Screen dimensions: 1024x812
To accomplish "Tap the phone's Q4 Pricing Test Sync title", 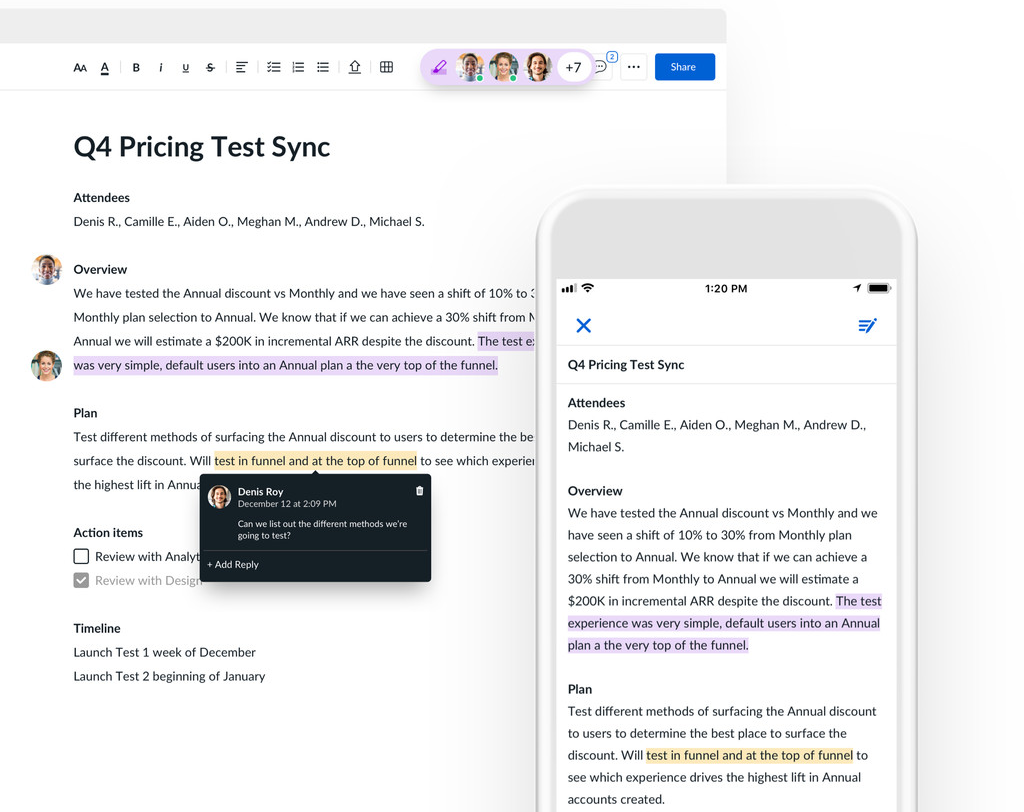I will pyautogui.click(x=626, y=365).
